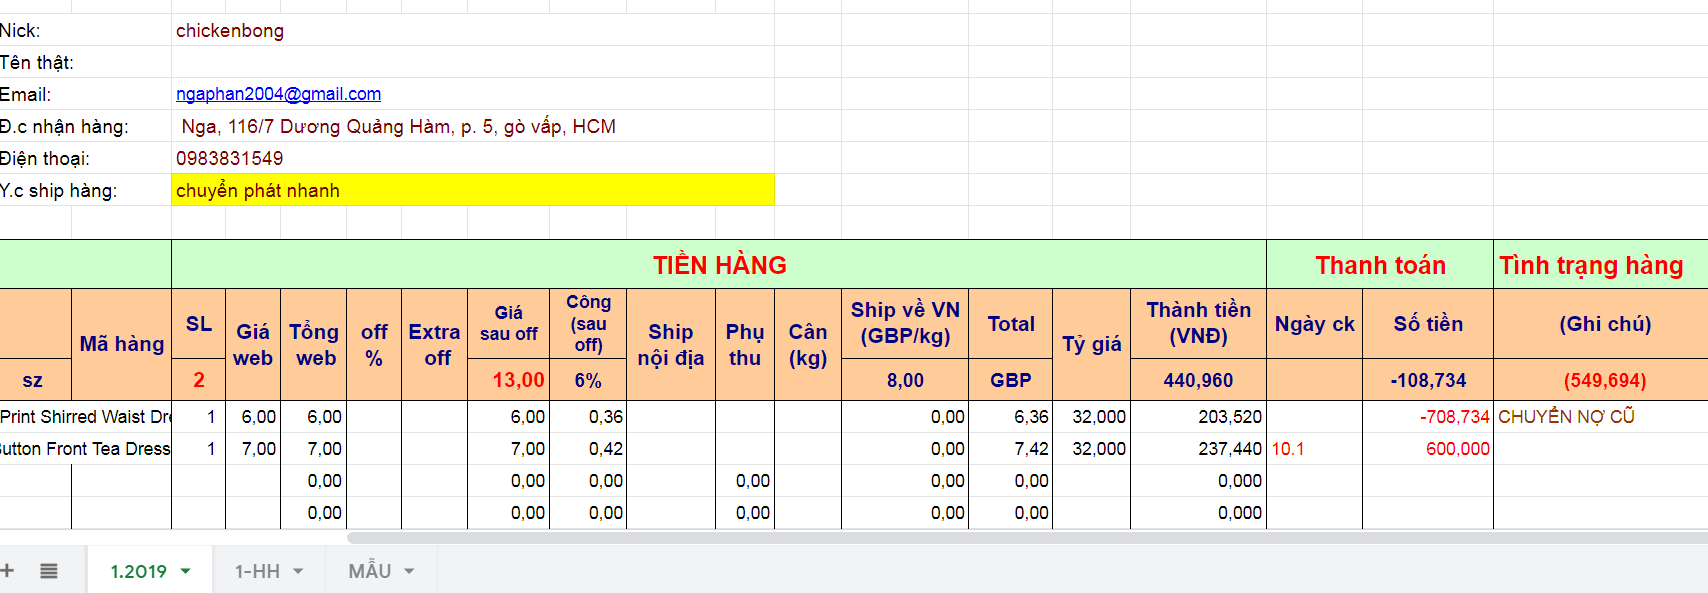This screenshot has width=1708, height=593.
Task: Click the delivery address cell starting "Nga, 116/7"
Action: tap(398, 127)
